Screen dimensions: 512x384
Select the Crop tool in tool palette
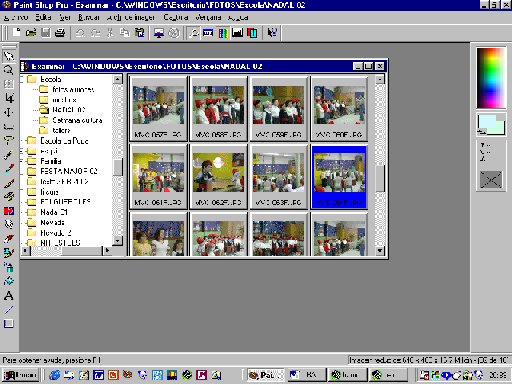click(x=9, y=98)
